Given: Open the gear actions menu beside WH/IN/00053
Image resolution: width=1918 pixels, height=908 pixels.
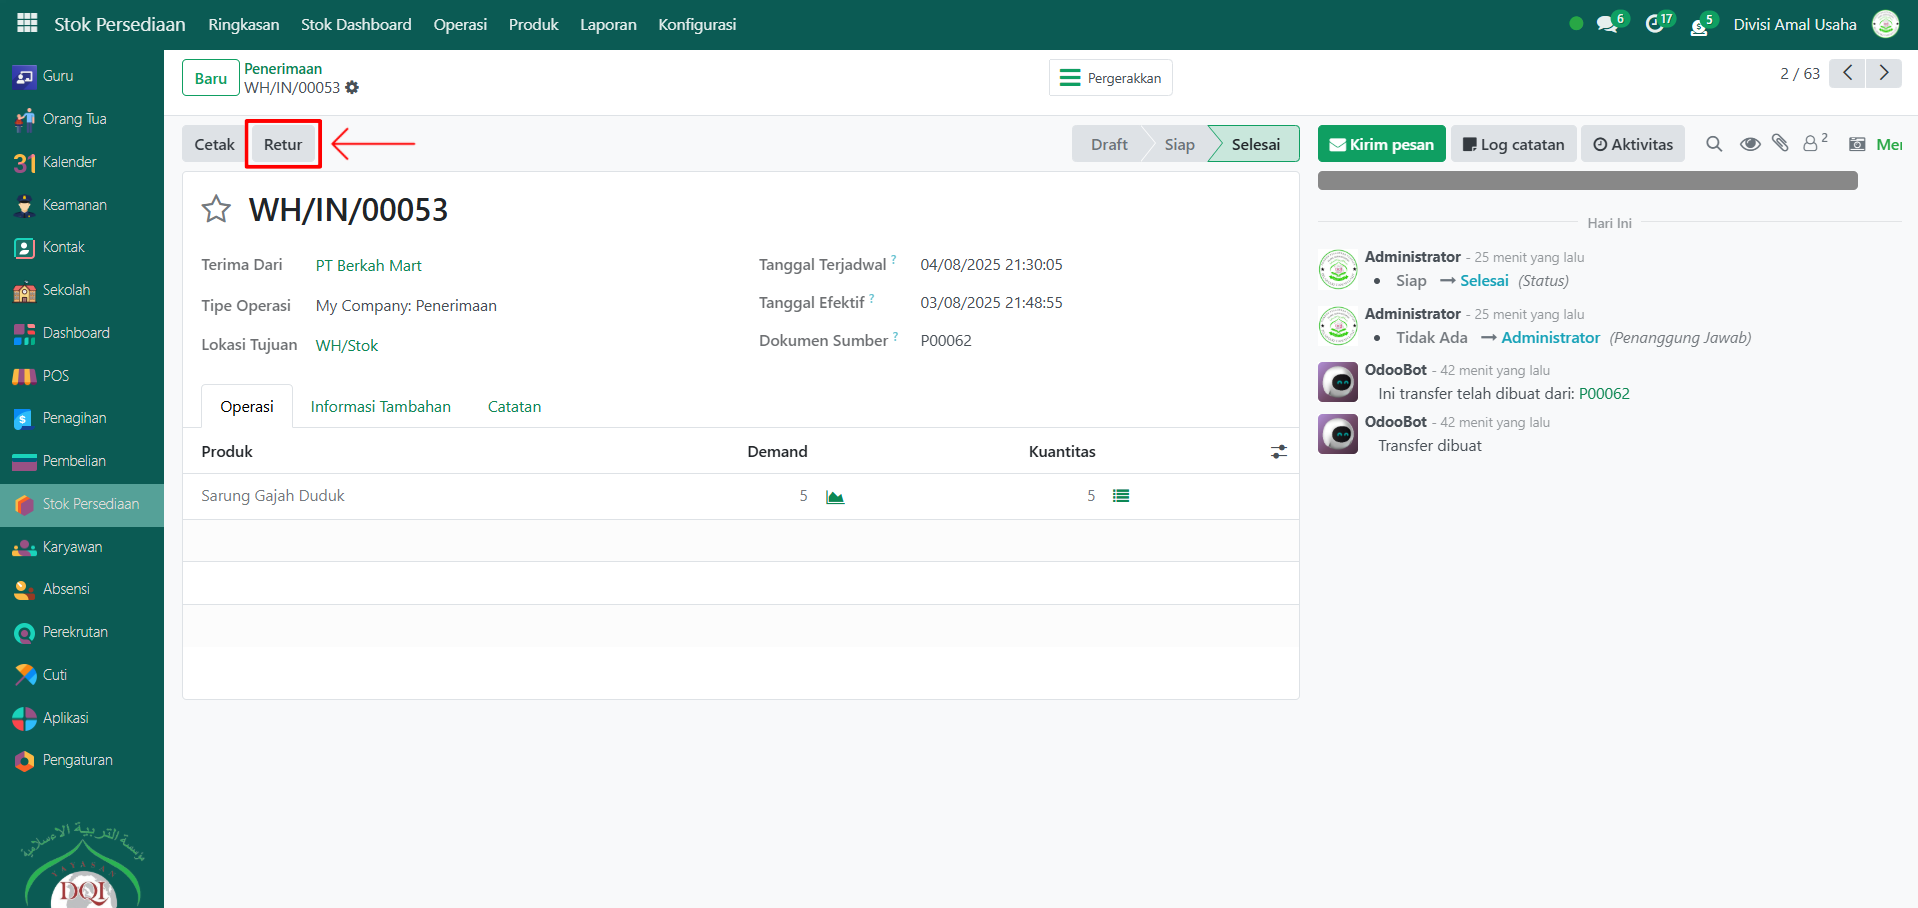Looking at the screenshot, I should [352, 88].
